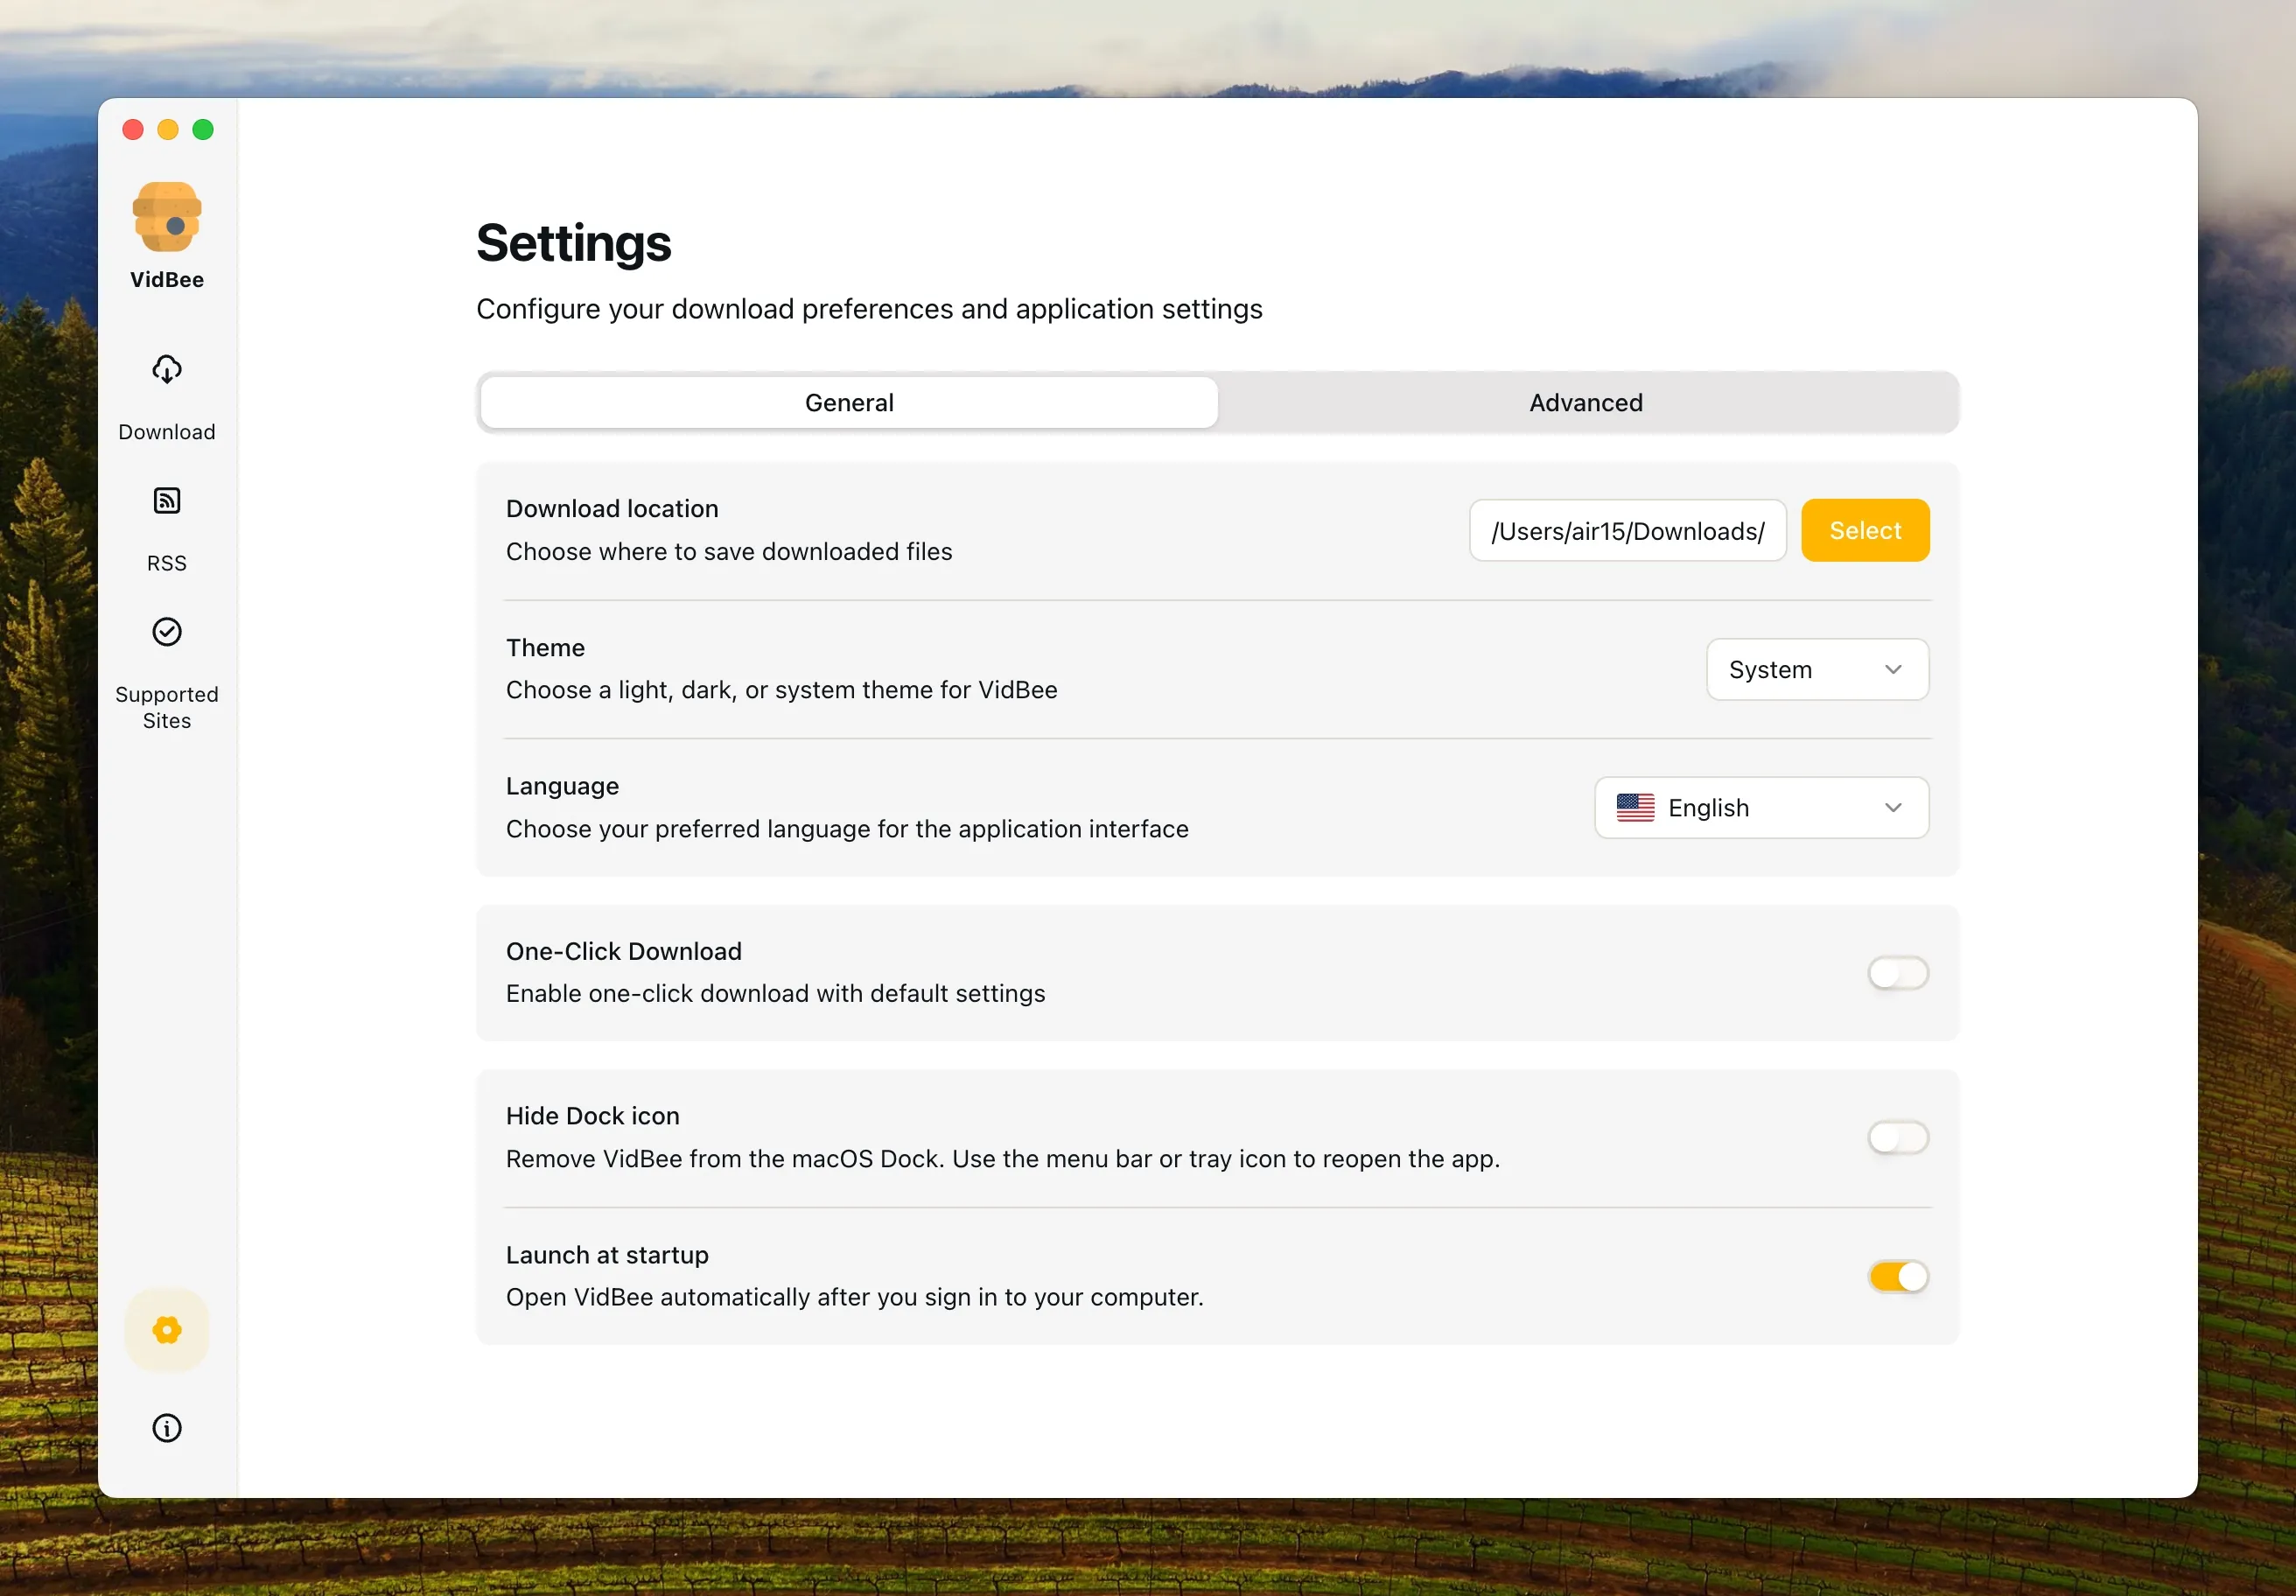The width and height of the screenshot is (2296, 1596).
Task: Open the Language dropdown showing English
Action: pos(1761,807)
